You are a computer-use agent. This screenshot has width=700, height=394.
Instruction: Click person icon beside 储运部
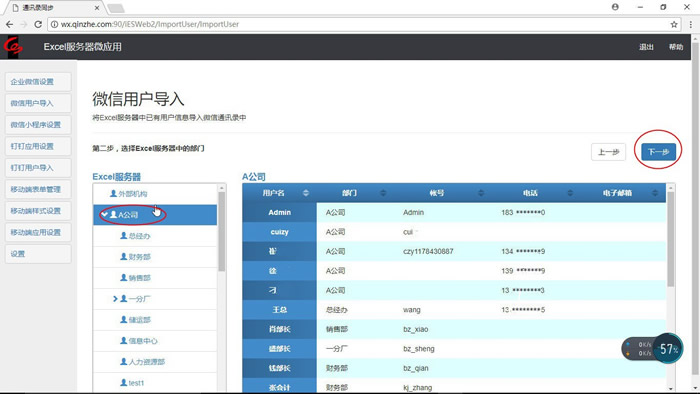click(124, 319)
